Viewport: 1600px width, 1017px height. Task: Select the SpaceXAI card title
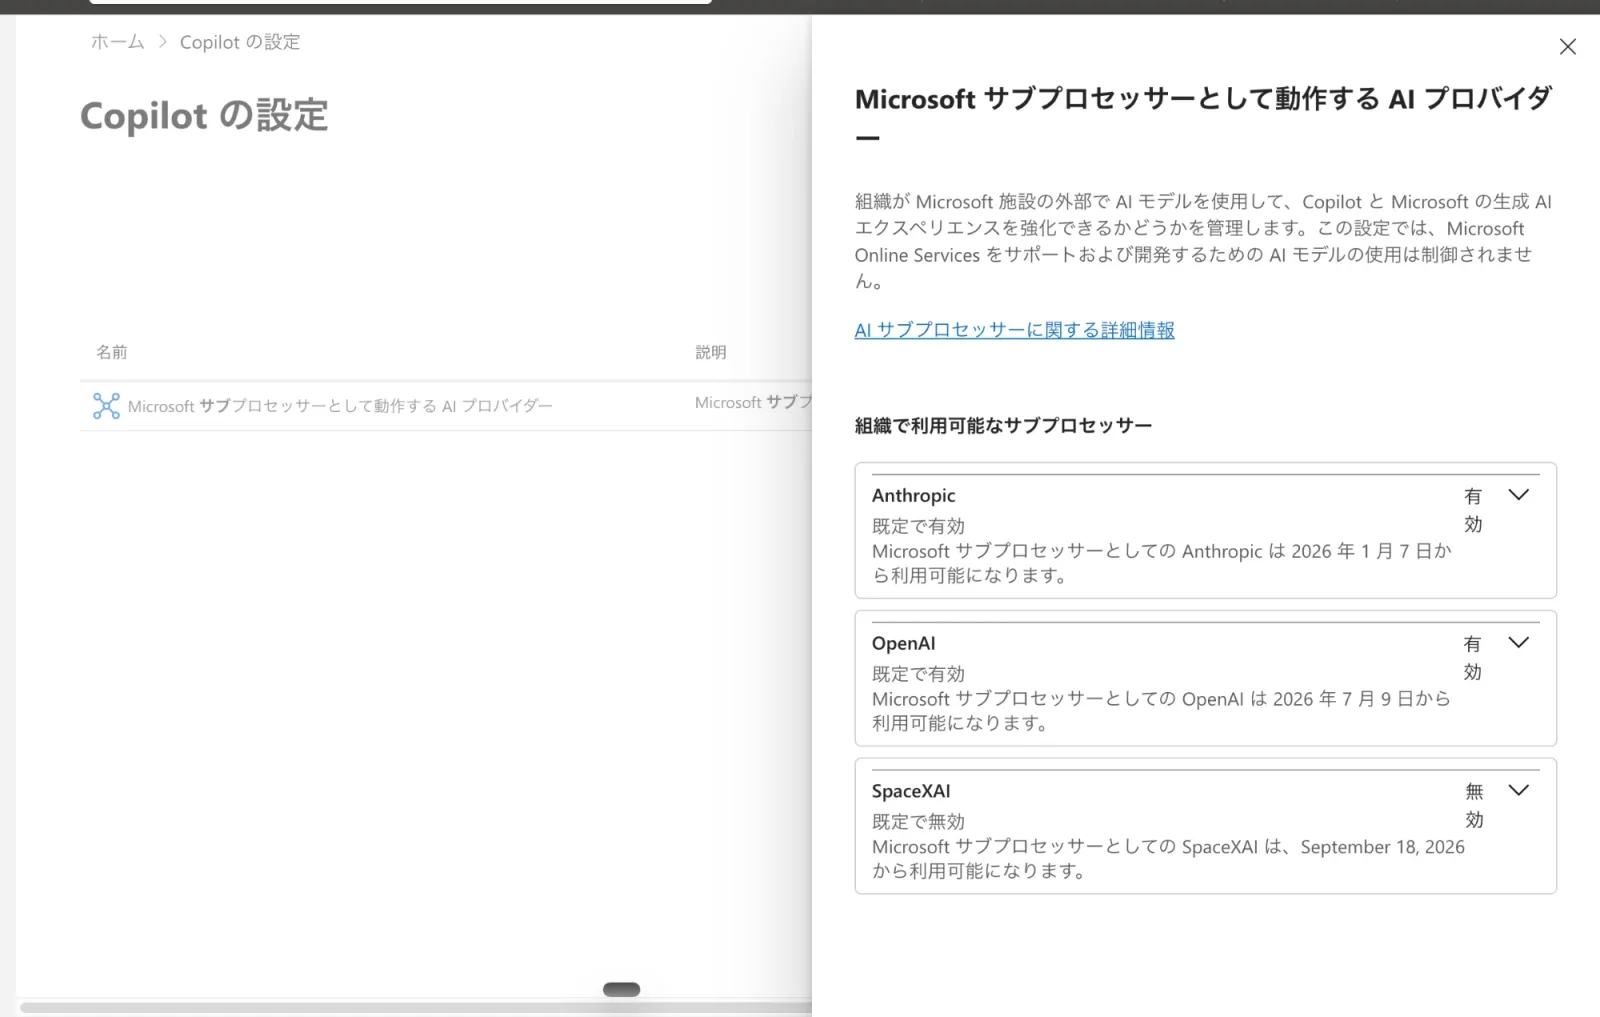click(x=911, y=792)
